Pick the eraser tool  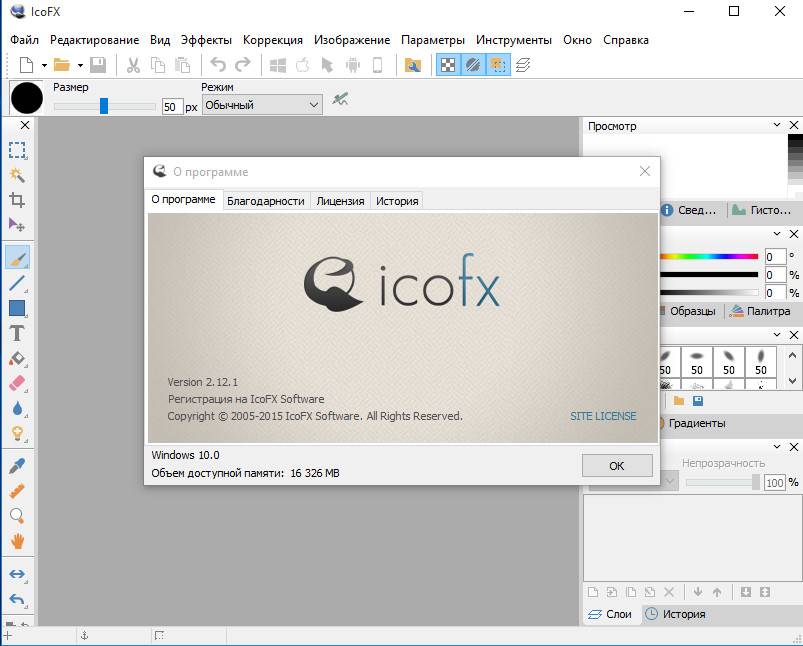point(17,383)
